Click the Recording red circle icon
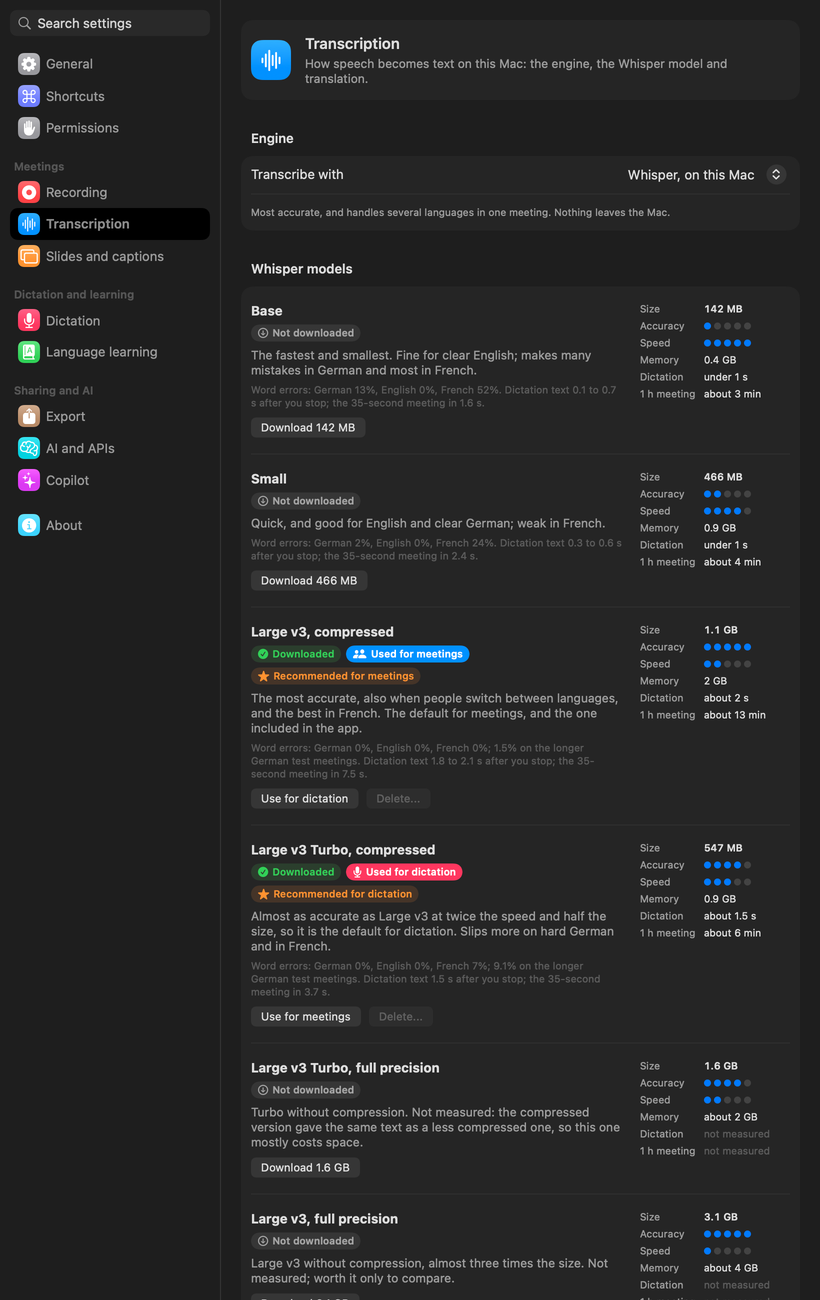 tap(29, 192)
